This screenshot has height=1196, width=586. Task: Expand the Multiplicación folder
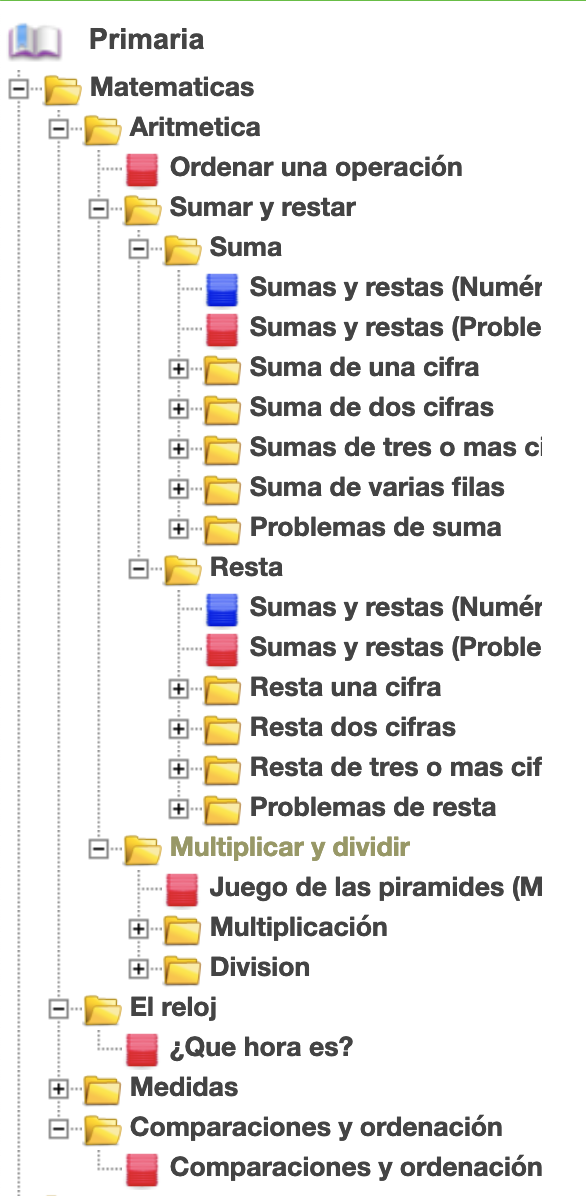click(138, 929)
